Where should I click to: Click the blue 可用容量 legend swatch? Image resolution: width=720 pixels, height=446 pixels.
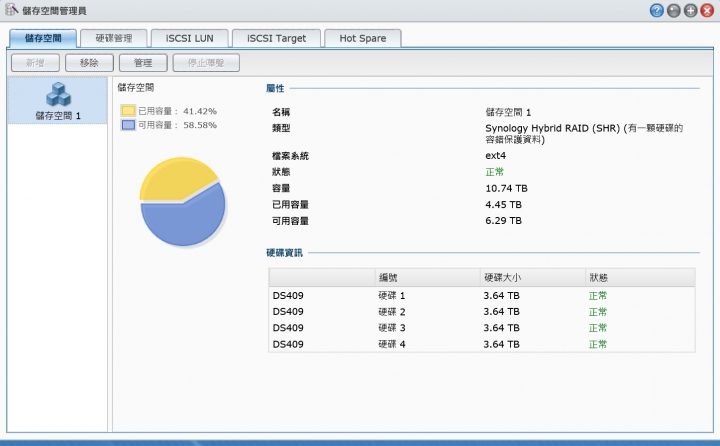(128, 124)
